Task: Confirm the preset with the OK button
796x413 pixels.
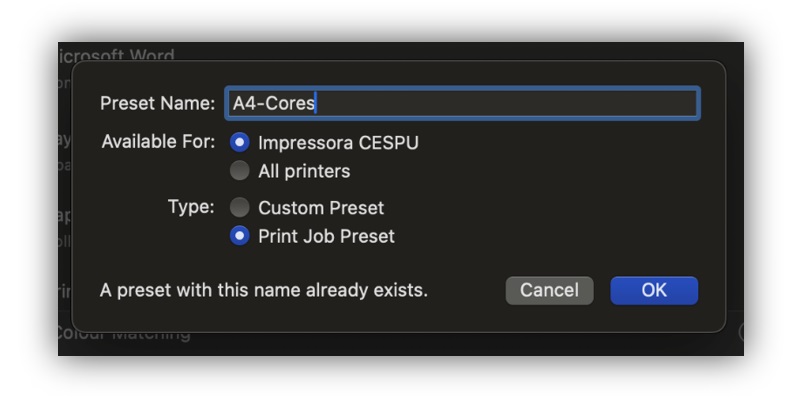Action: pyautogui.click(x=654, y=290)
